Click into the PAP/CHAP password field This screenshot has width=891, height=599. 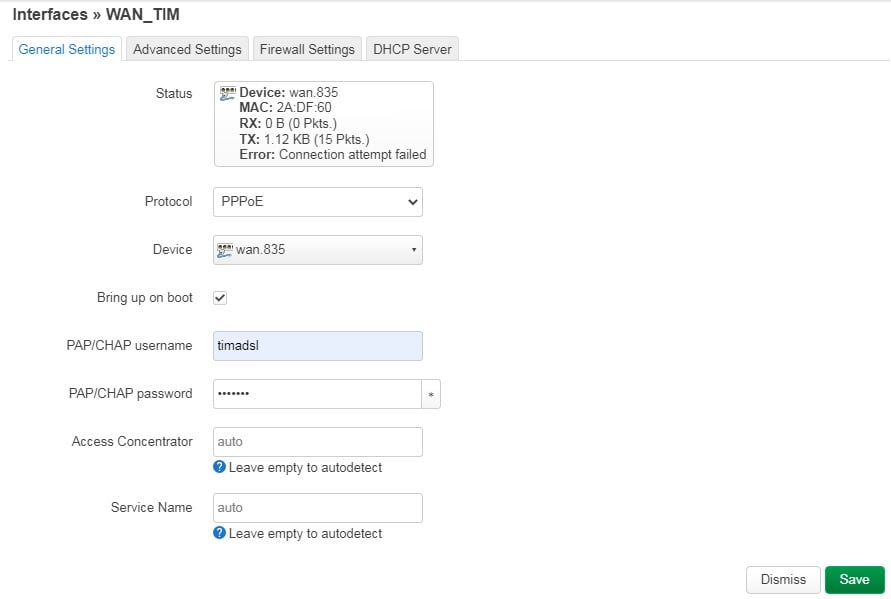point(317,394)
